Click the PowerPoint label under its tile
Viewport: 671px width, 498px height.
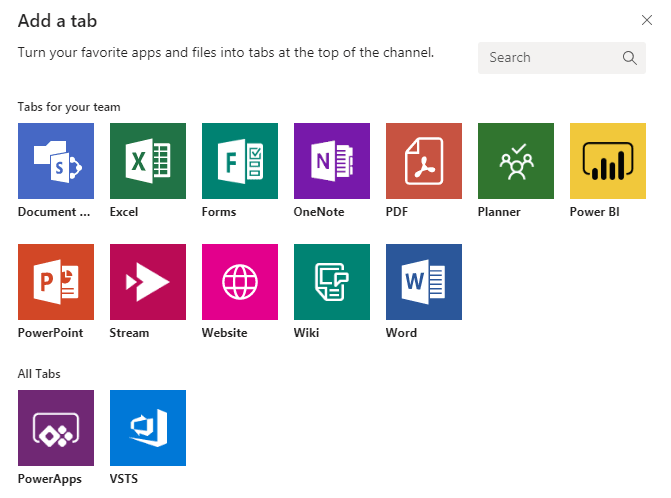tap(50, 333)
